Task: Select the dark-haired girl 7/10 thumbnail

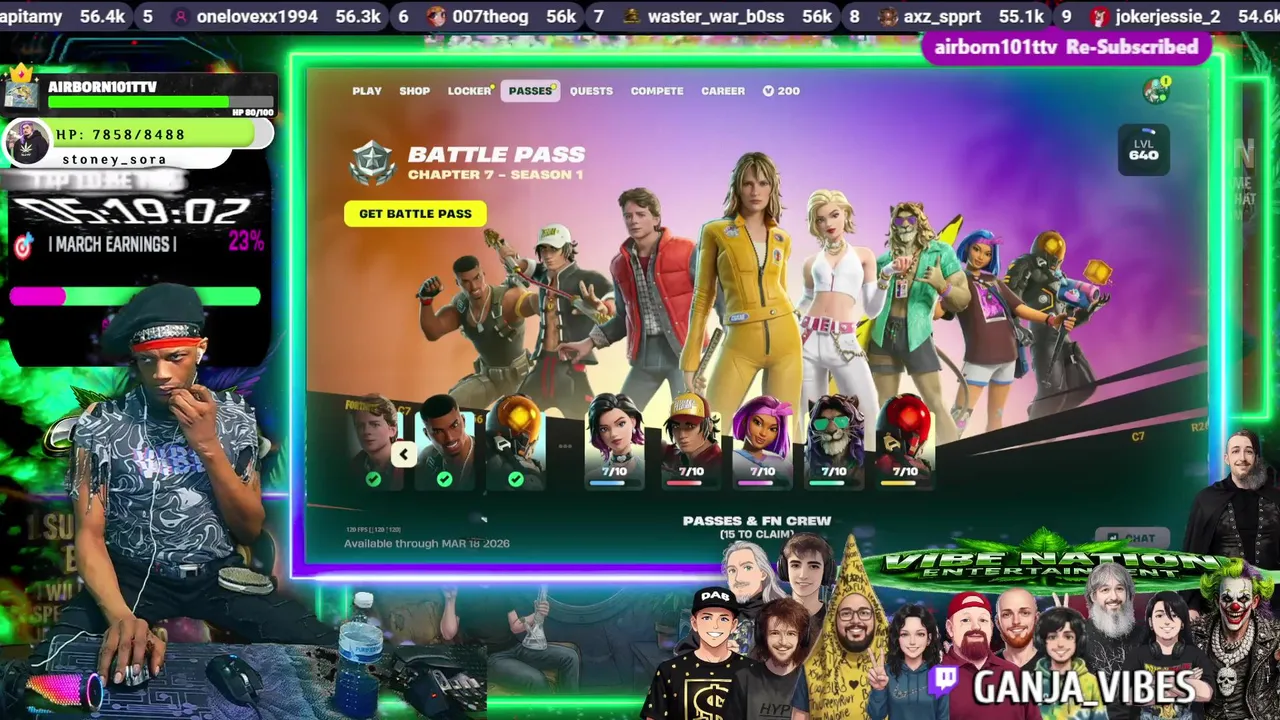Action: [614, 440]
